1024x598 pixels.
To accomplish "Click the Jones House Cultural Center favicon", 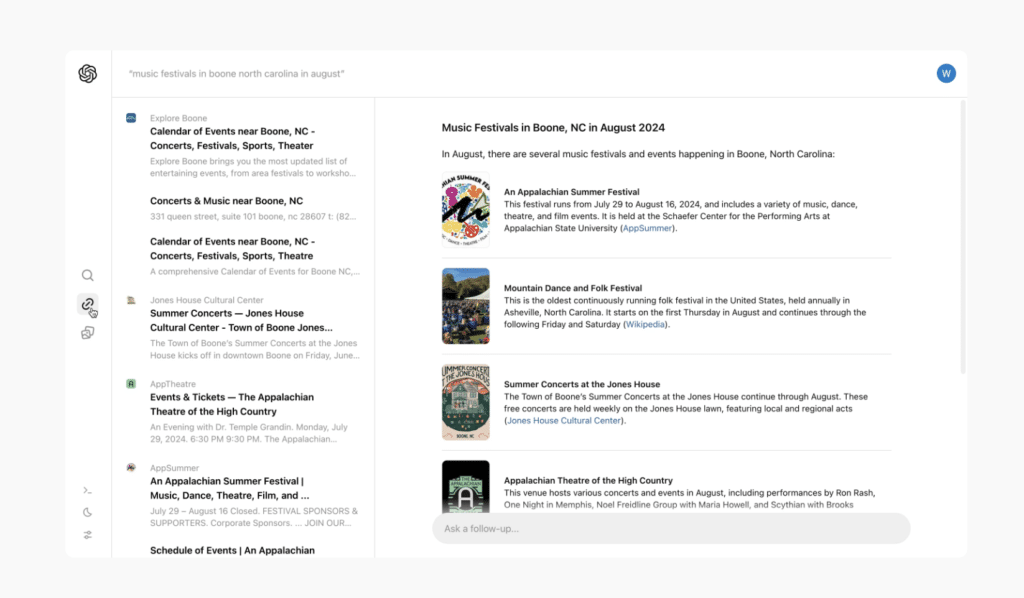I will (131, 300).
